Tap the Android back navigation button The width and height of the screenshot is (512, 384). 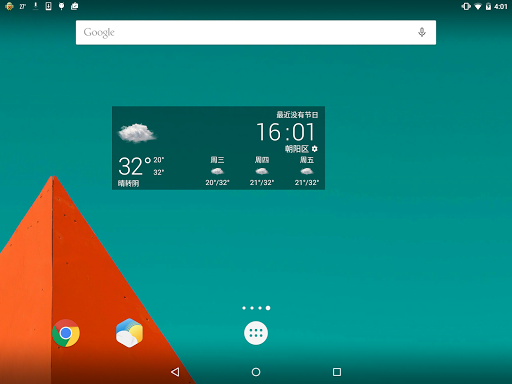pos(175,372)
